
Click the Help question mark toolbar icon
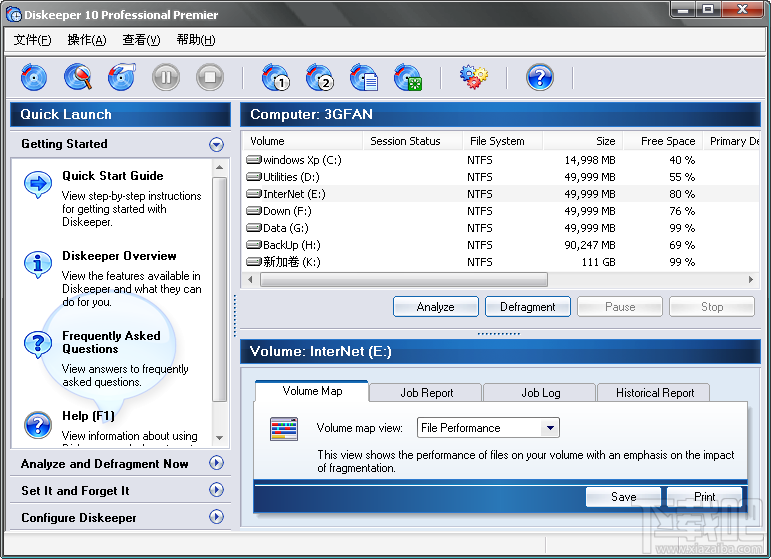click(x=540, y=77)
